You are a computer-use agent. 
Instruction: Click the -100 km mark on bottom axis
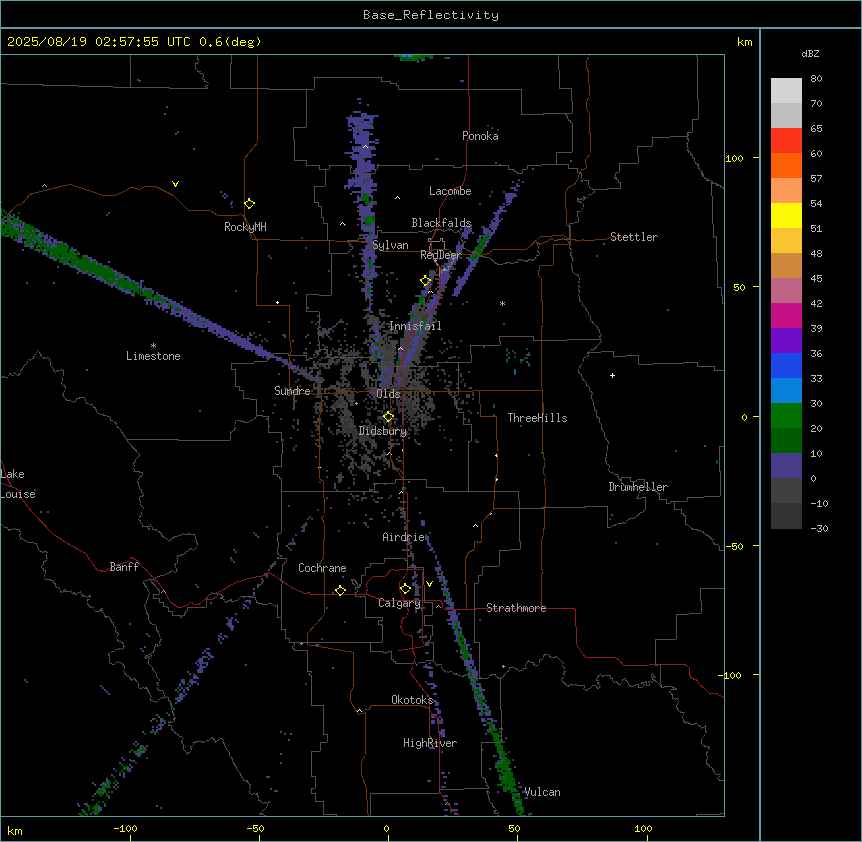pos(125,828)
